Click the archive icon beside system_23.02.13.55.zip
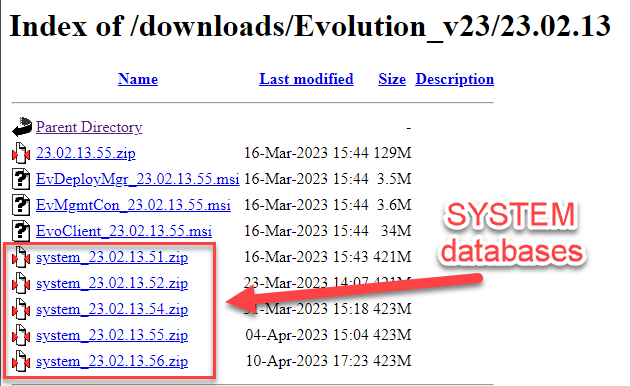 (x=21, y=335)
